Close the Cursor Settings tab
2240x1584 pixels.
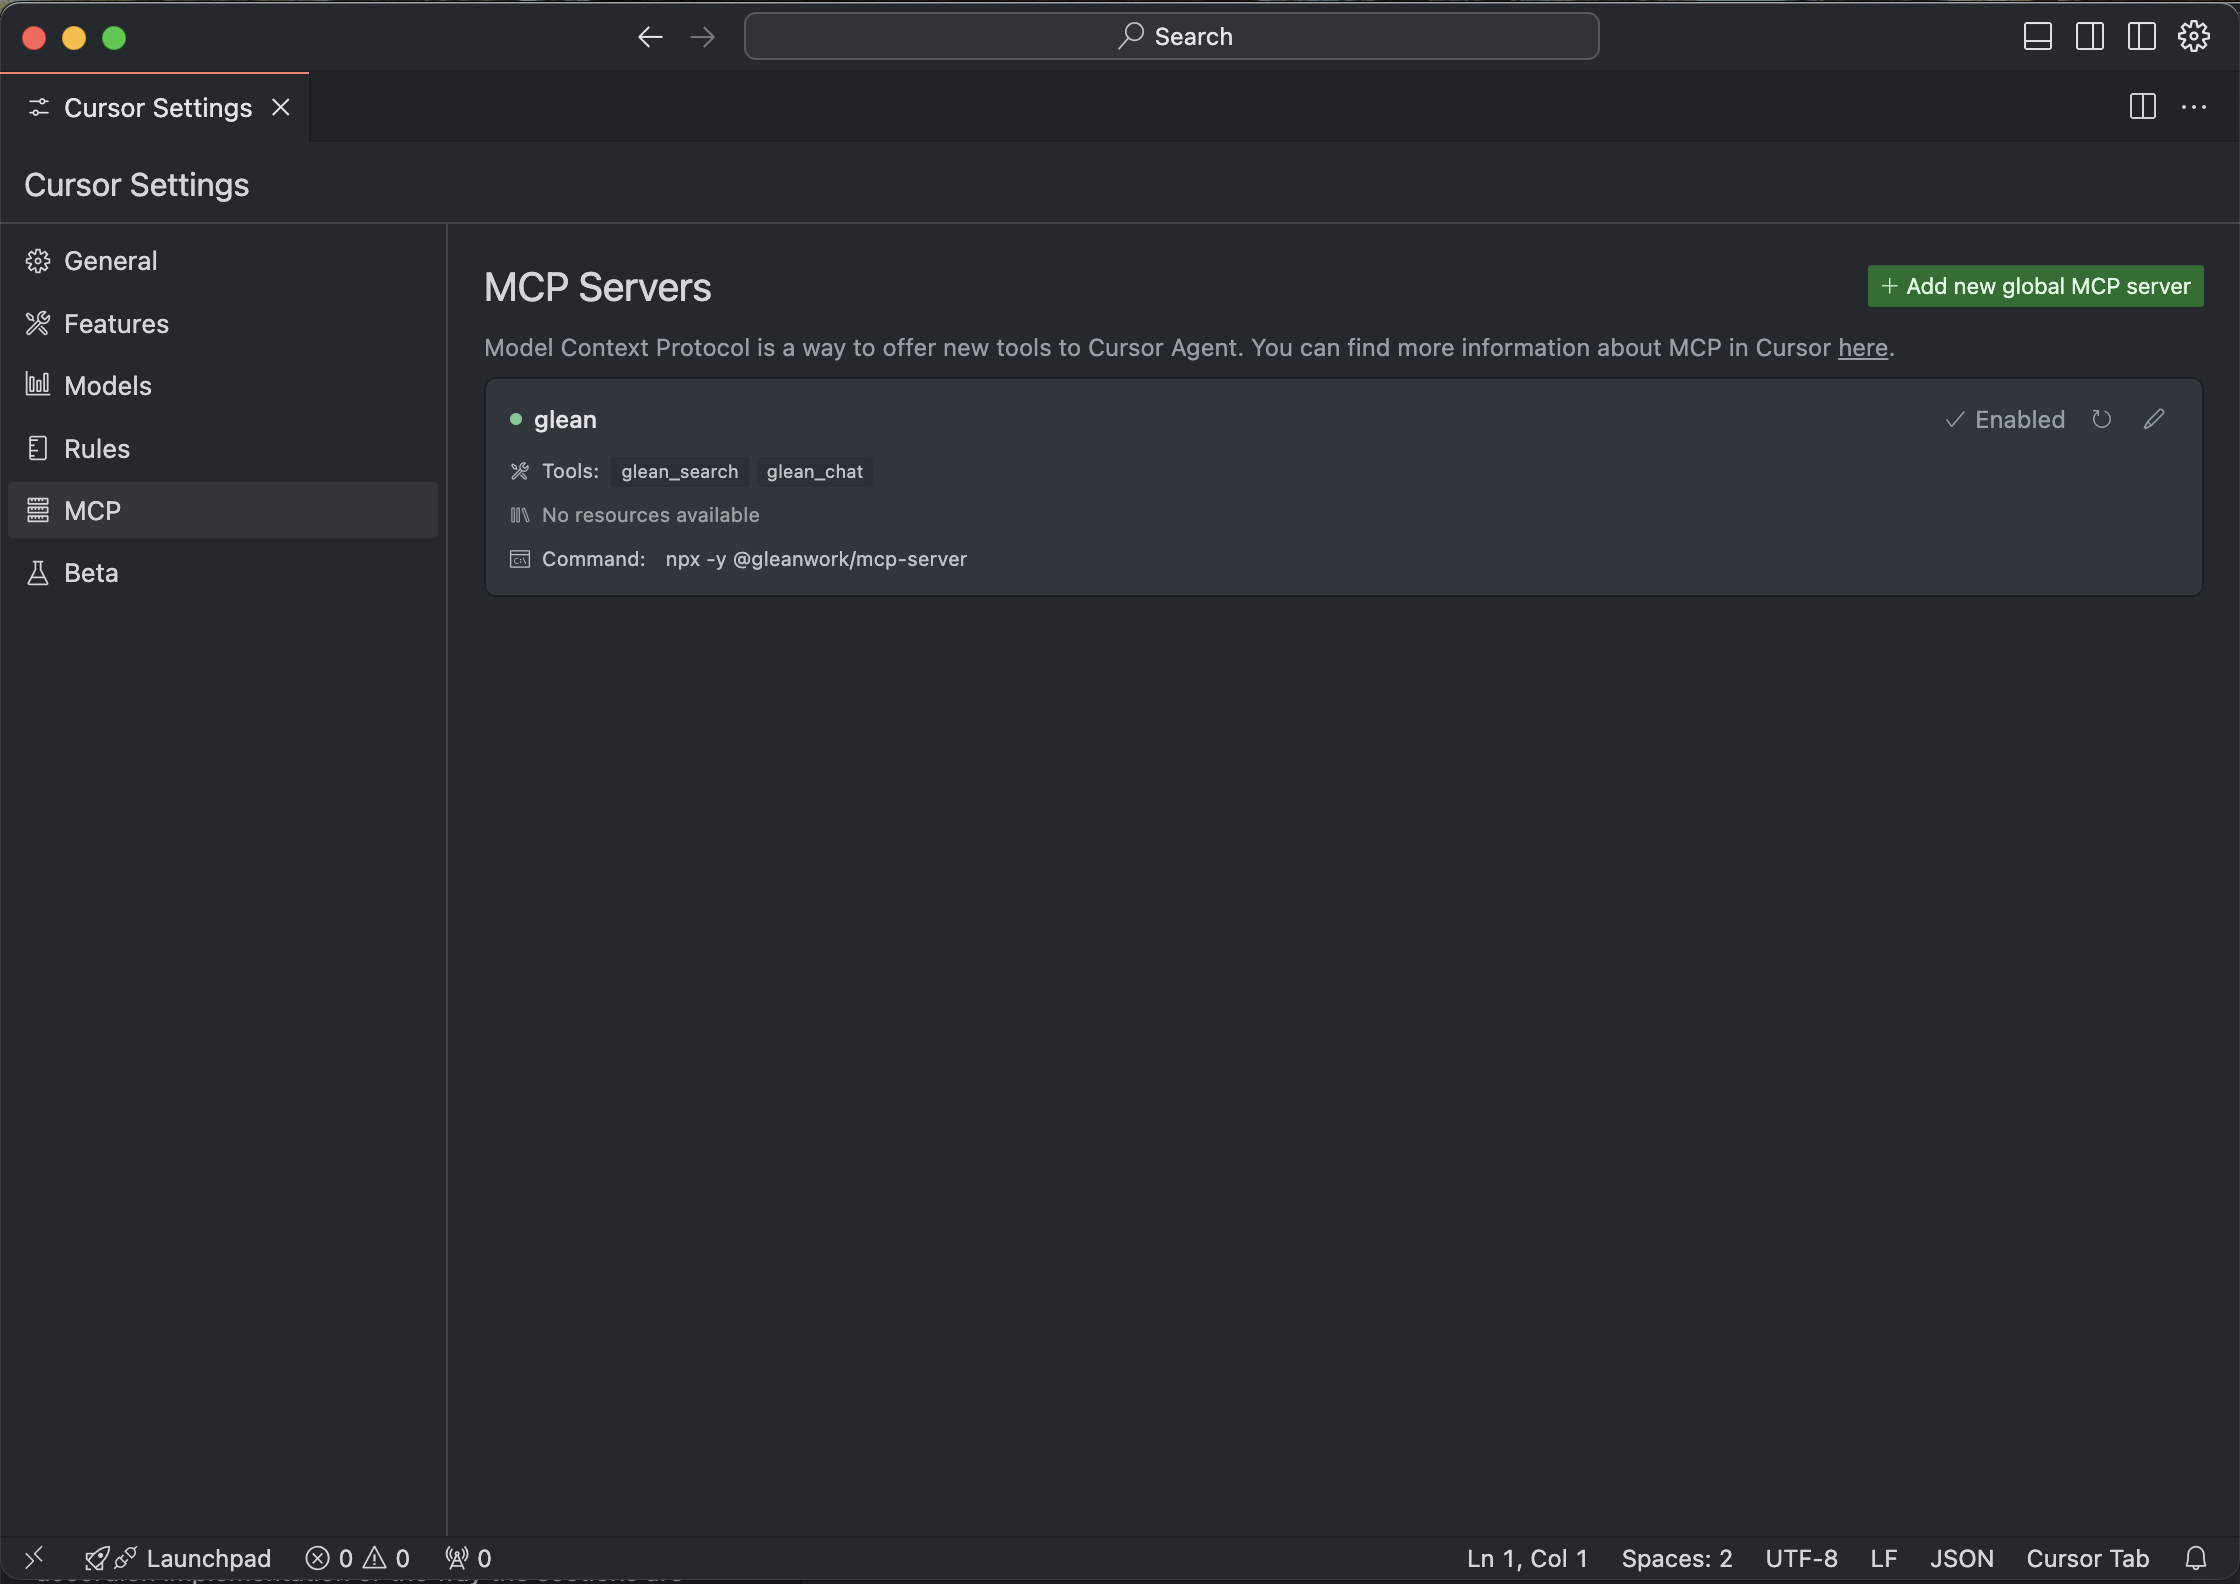pyautogui.click(x=281, y=107)
